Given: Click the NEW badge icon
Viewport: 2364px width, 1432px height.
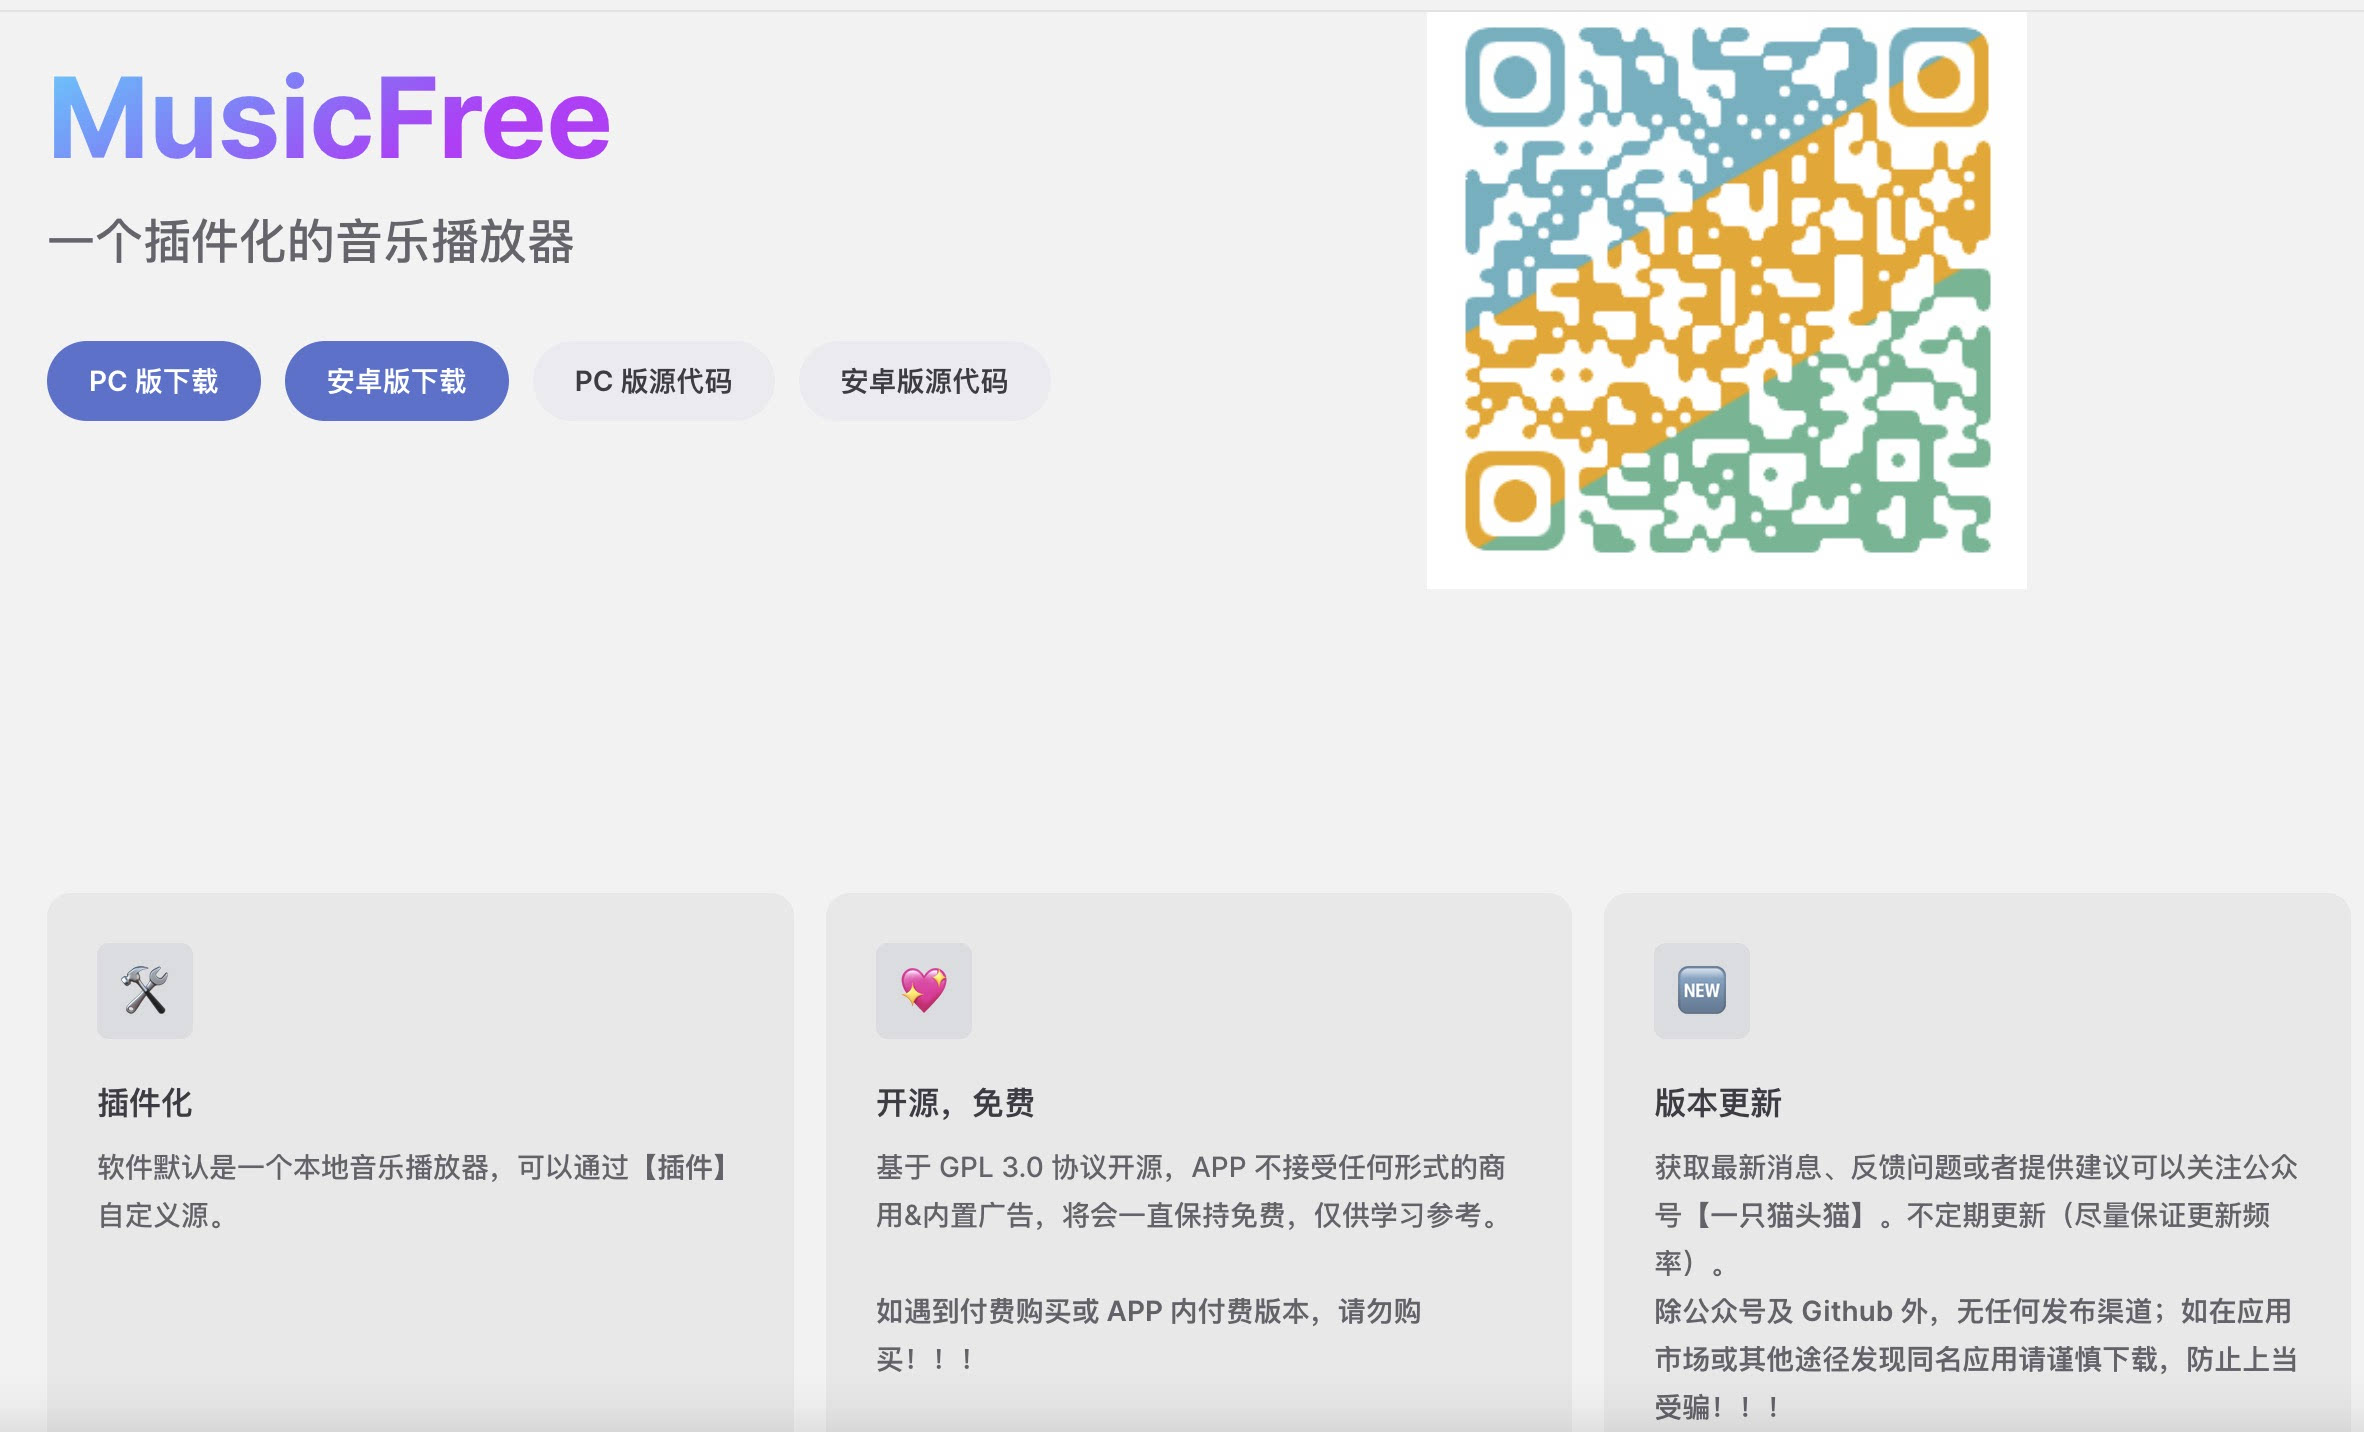Looking at the screenshot, I should [x=1702, y=990].
